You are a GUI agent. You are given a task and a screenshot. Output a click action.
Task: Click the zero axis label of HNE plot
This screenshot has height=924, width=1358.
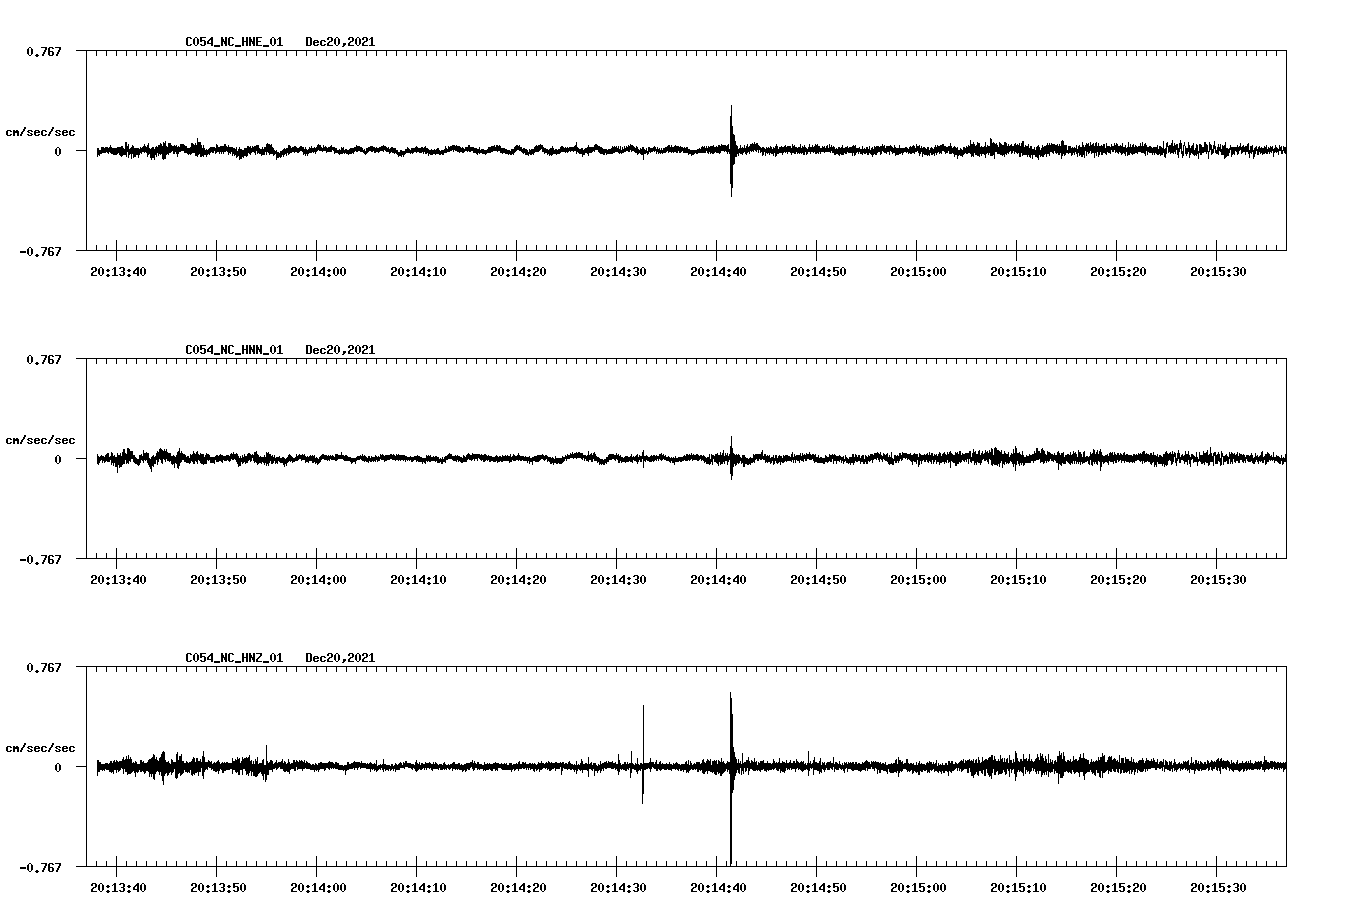[x=57, y=151]
